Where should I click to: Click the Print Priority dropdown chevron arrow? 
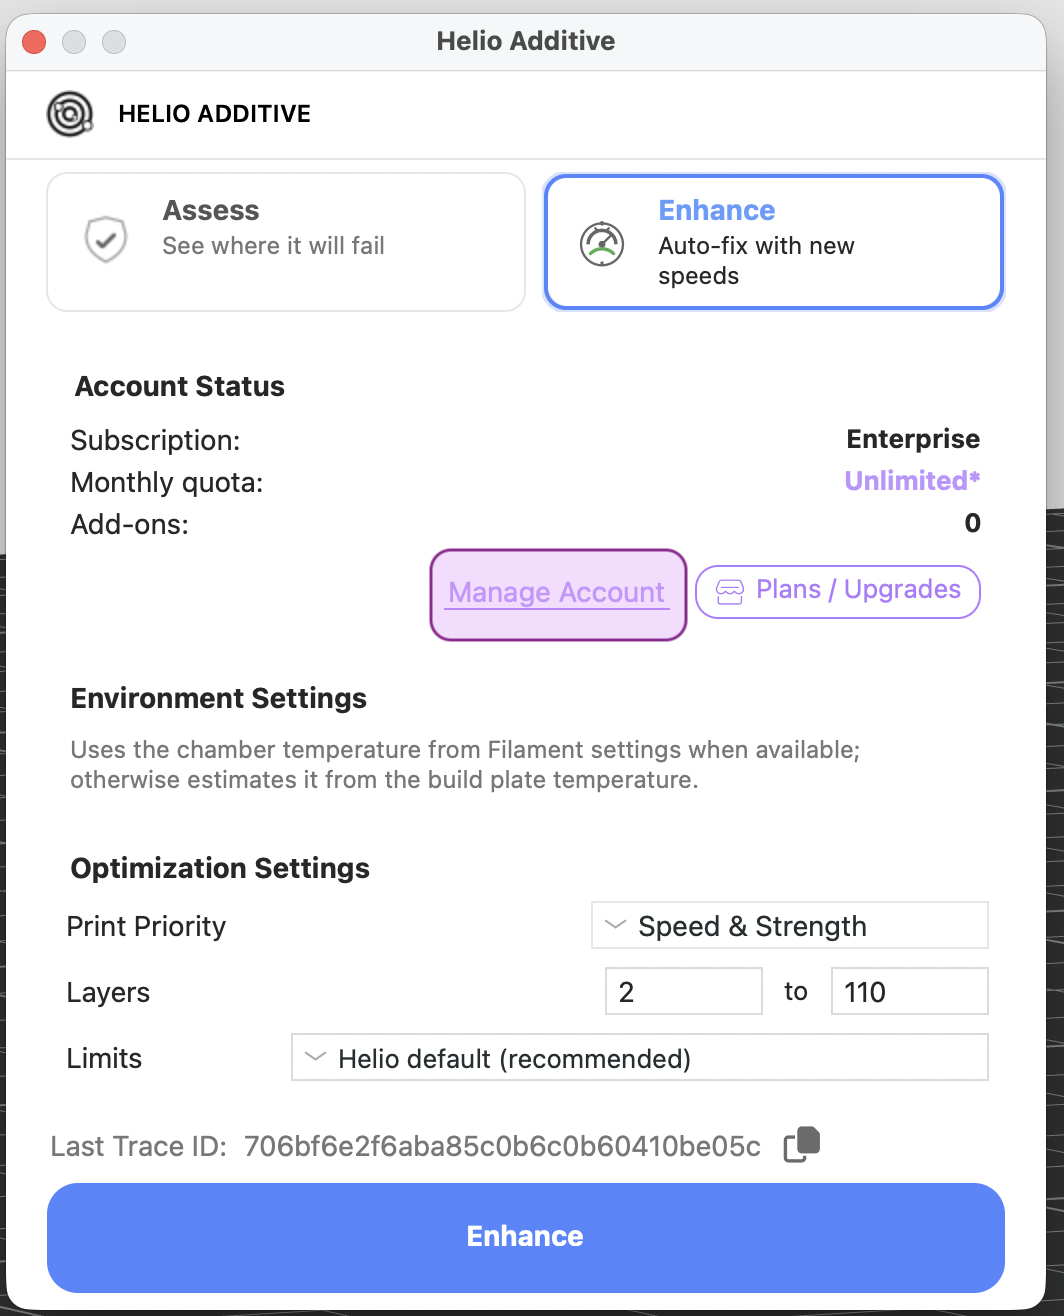pos(616,925)
